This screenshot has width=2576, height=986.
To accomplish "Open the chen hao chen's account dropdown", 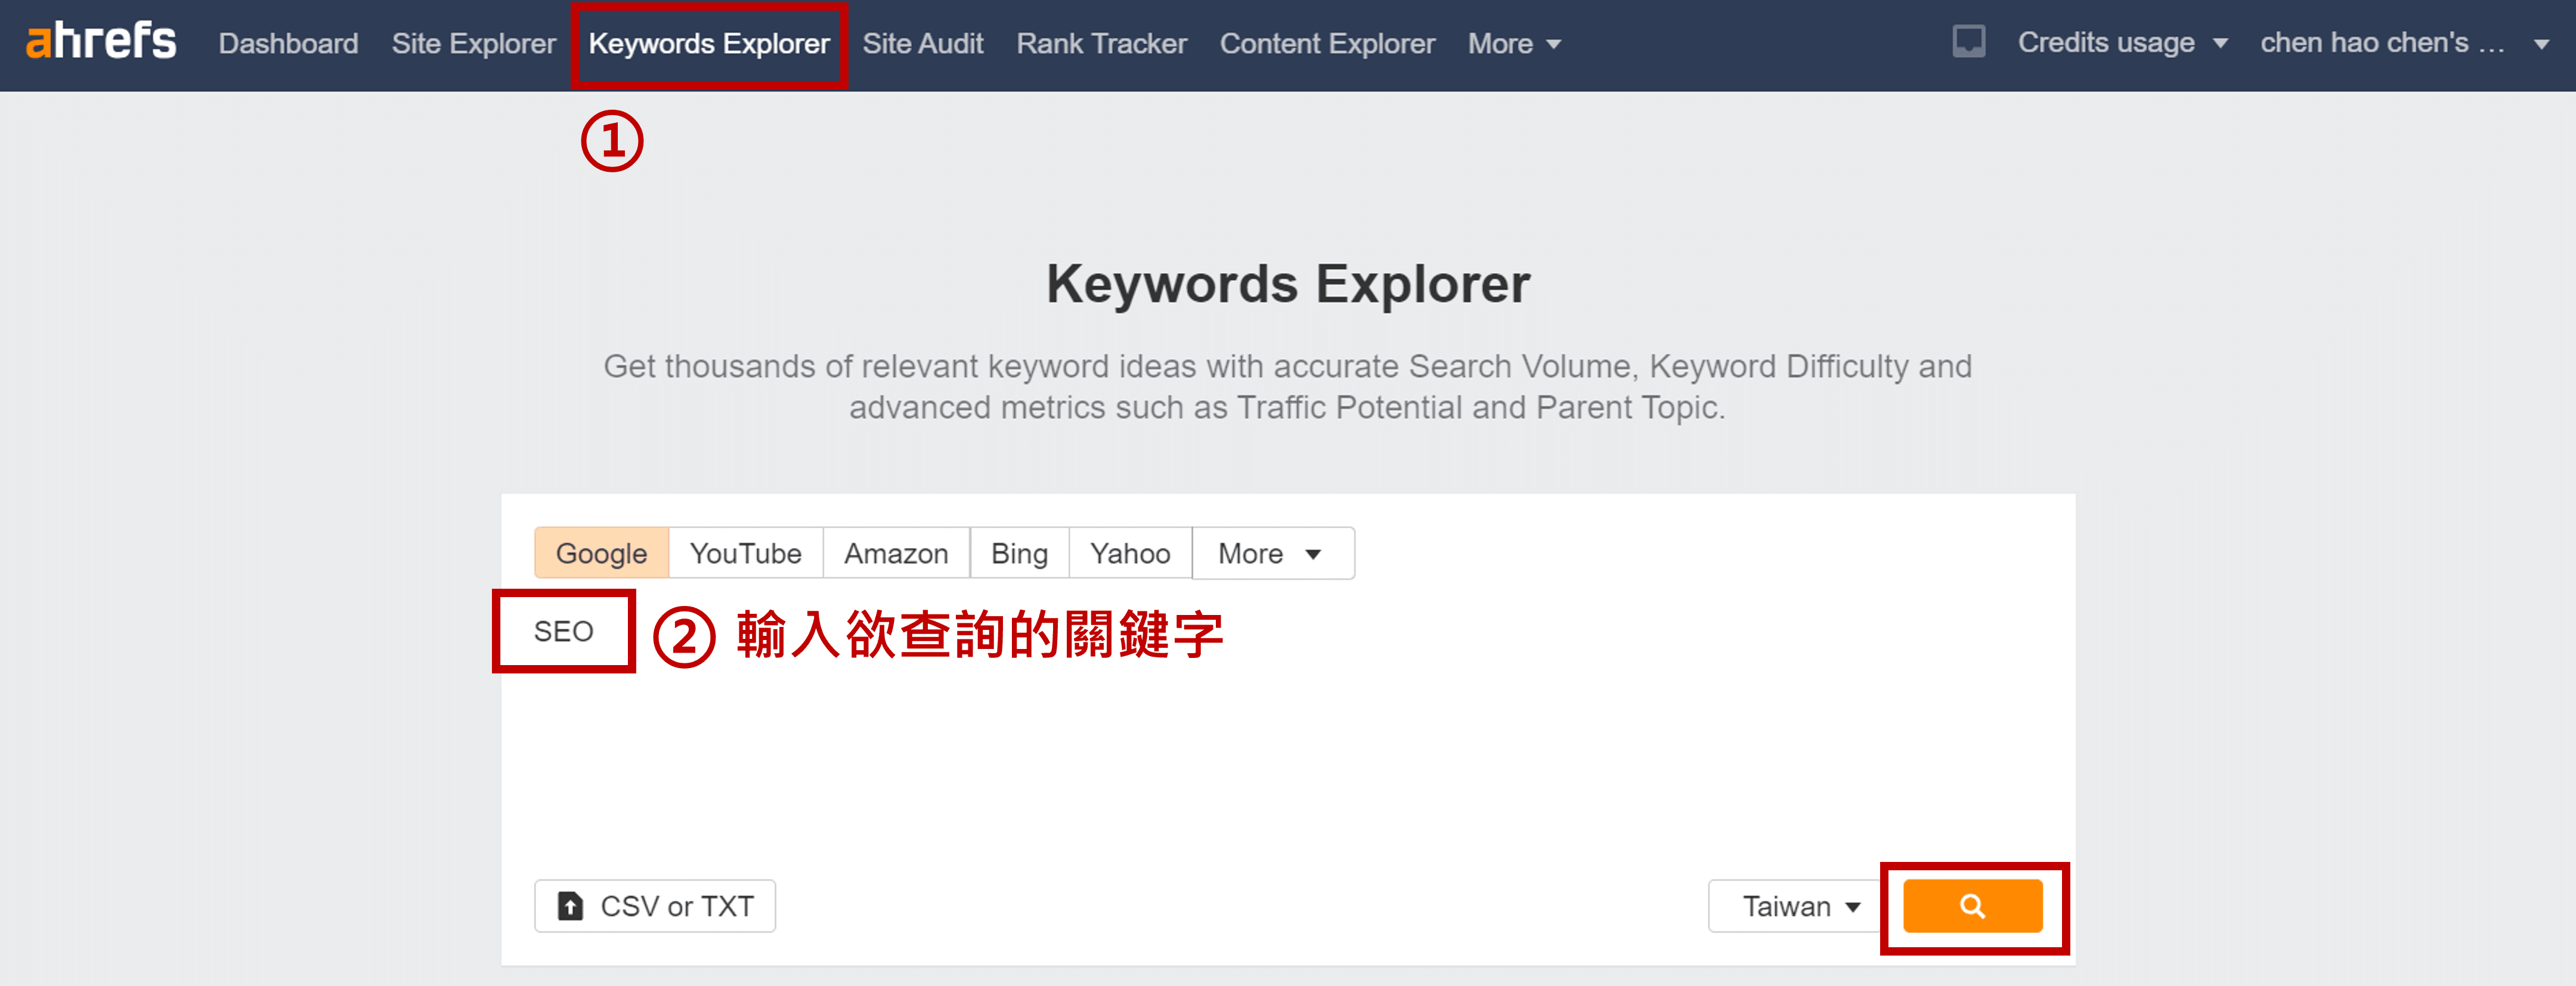I will tap(2401, 43).
